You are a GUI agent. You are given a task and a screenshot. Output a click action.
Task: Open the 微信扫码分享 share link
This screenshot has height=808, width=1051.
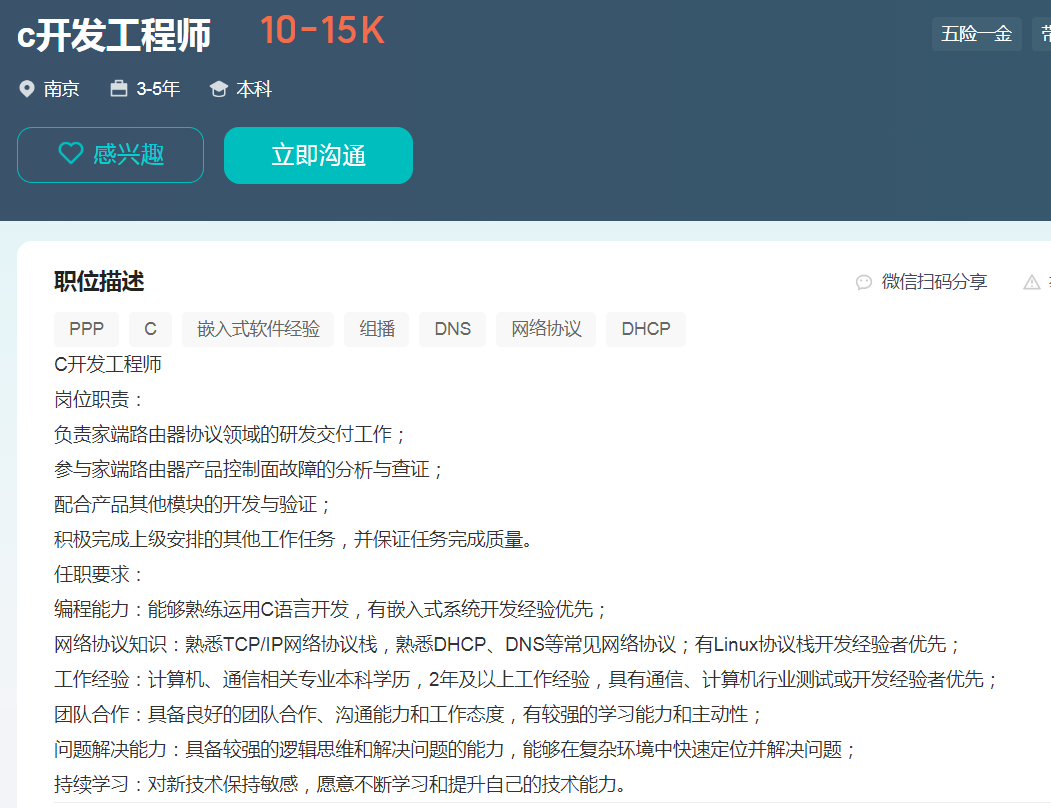tap(934, 282)
